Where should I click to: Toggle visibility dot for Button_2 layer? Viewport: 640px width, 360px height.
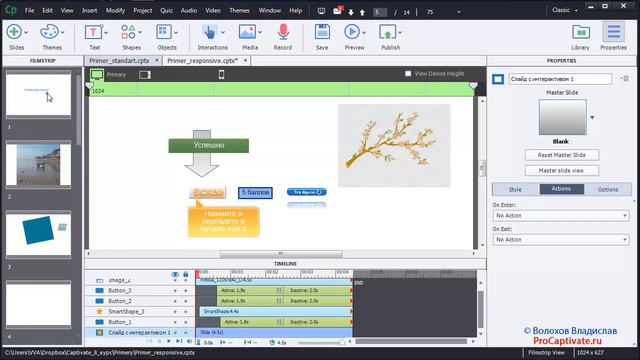(175, 301)
